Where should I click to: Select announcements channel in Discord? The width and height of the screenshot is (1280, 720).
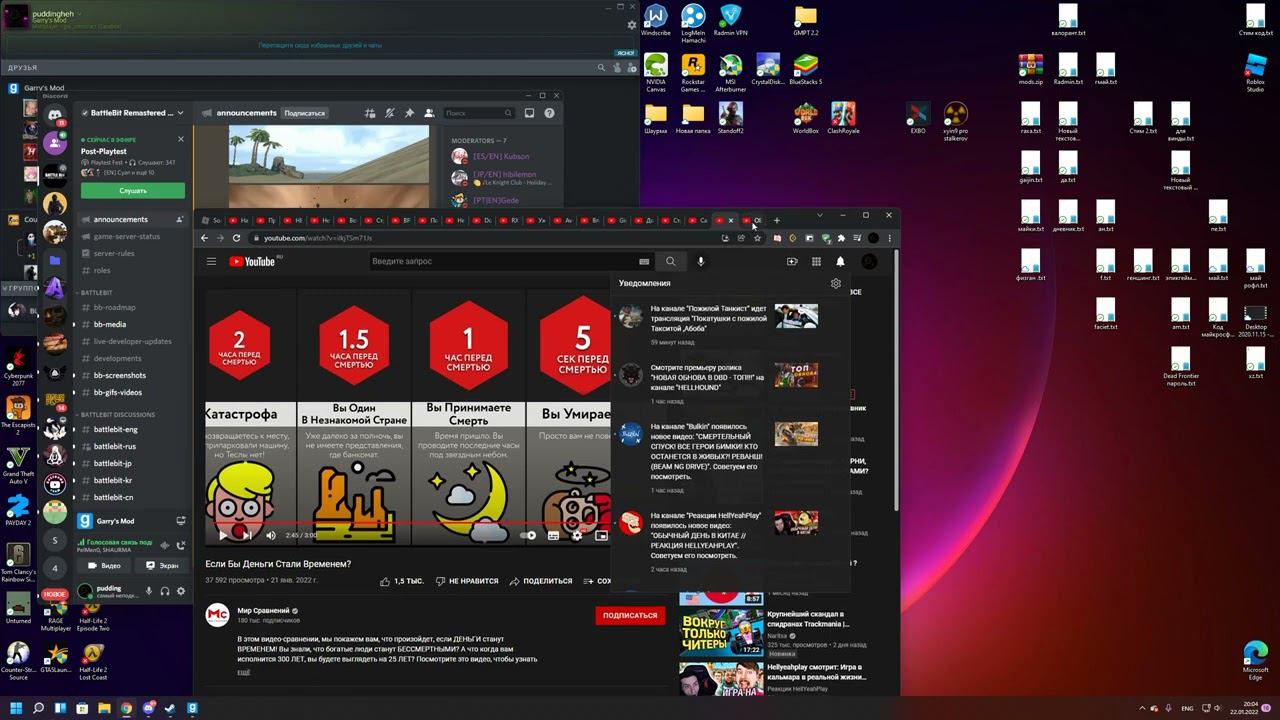[x=132, y=219]
